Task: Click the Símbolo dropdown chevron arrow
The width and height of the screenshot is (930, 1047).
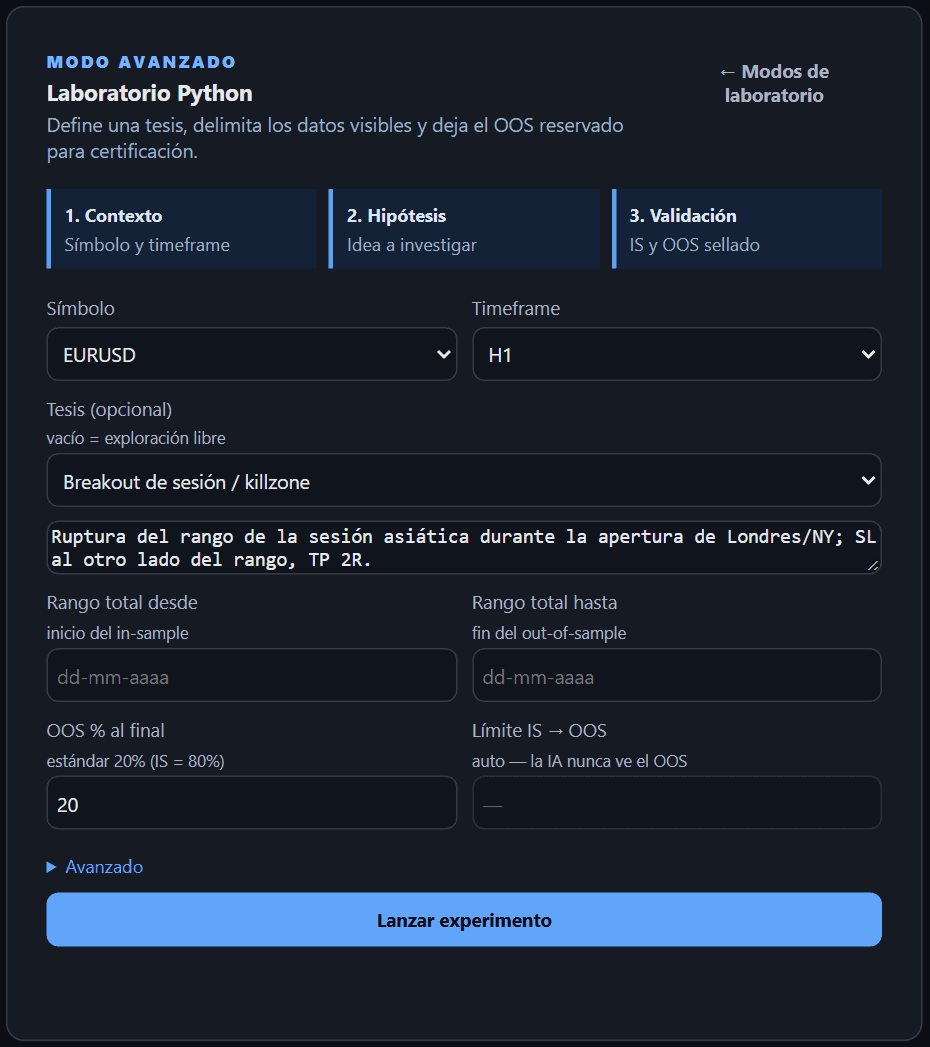Action: click(443, 355)
